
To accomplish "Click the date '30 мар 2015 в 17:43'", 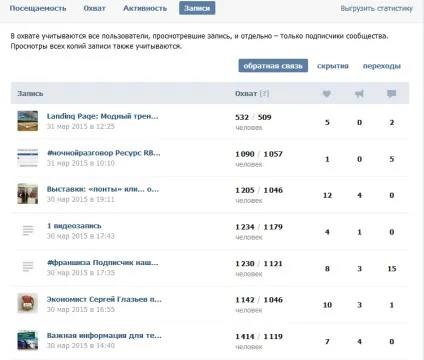I will [x=81, y=236].
